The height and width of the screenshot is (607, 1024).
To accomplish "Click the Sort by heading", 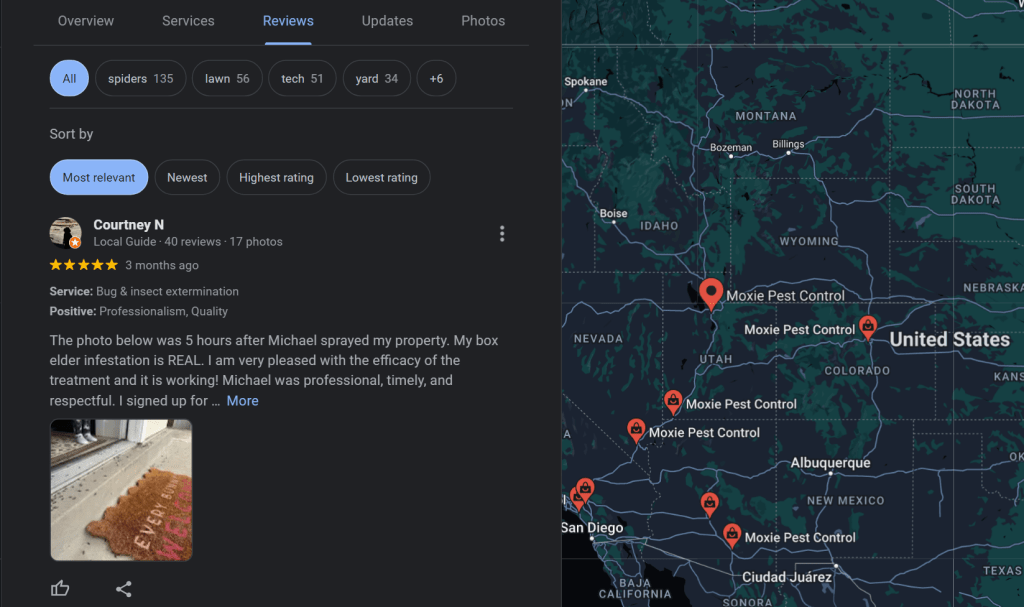I will click(71, 134).
